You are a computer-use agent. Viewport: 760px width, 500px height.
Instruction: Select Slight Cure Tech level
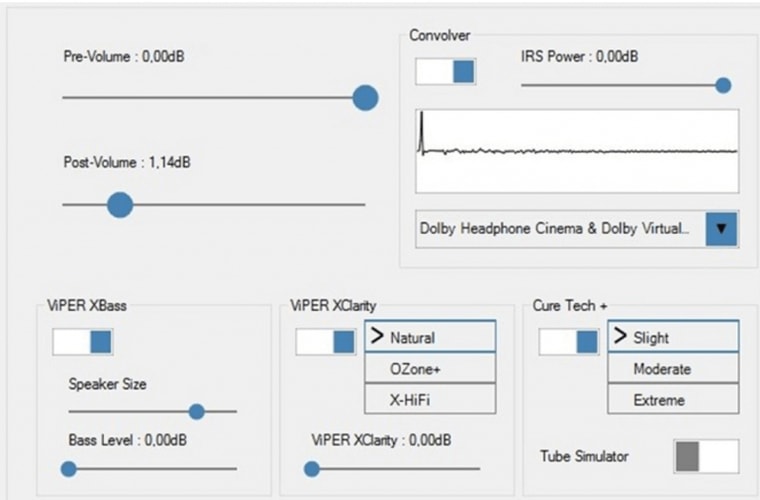point(673,337)
